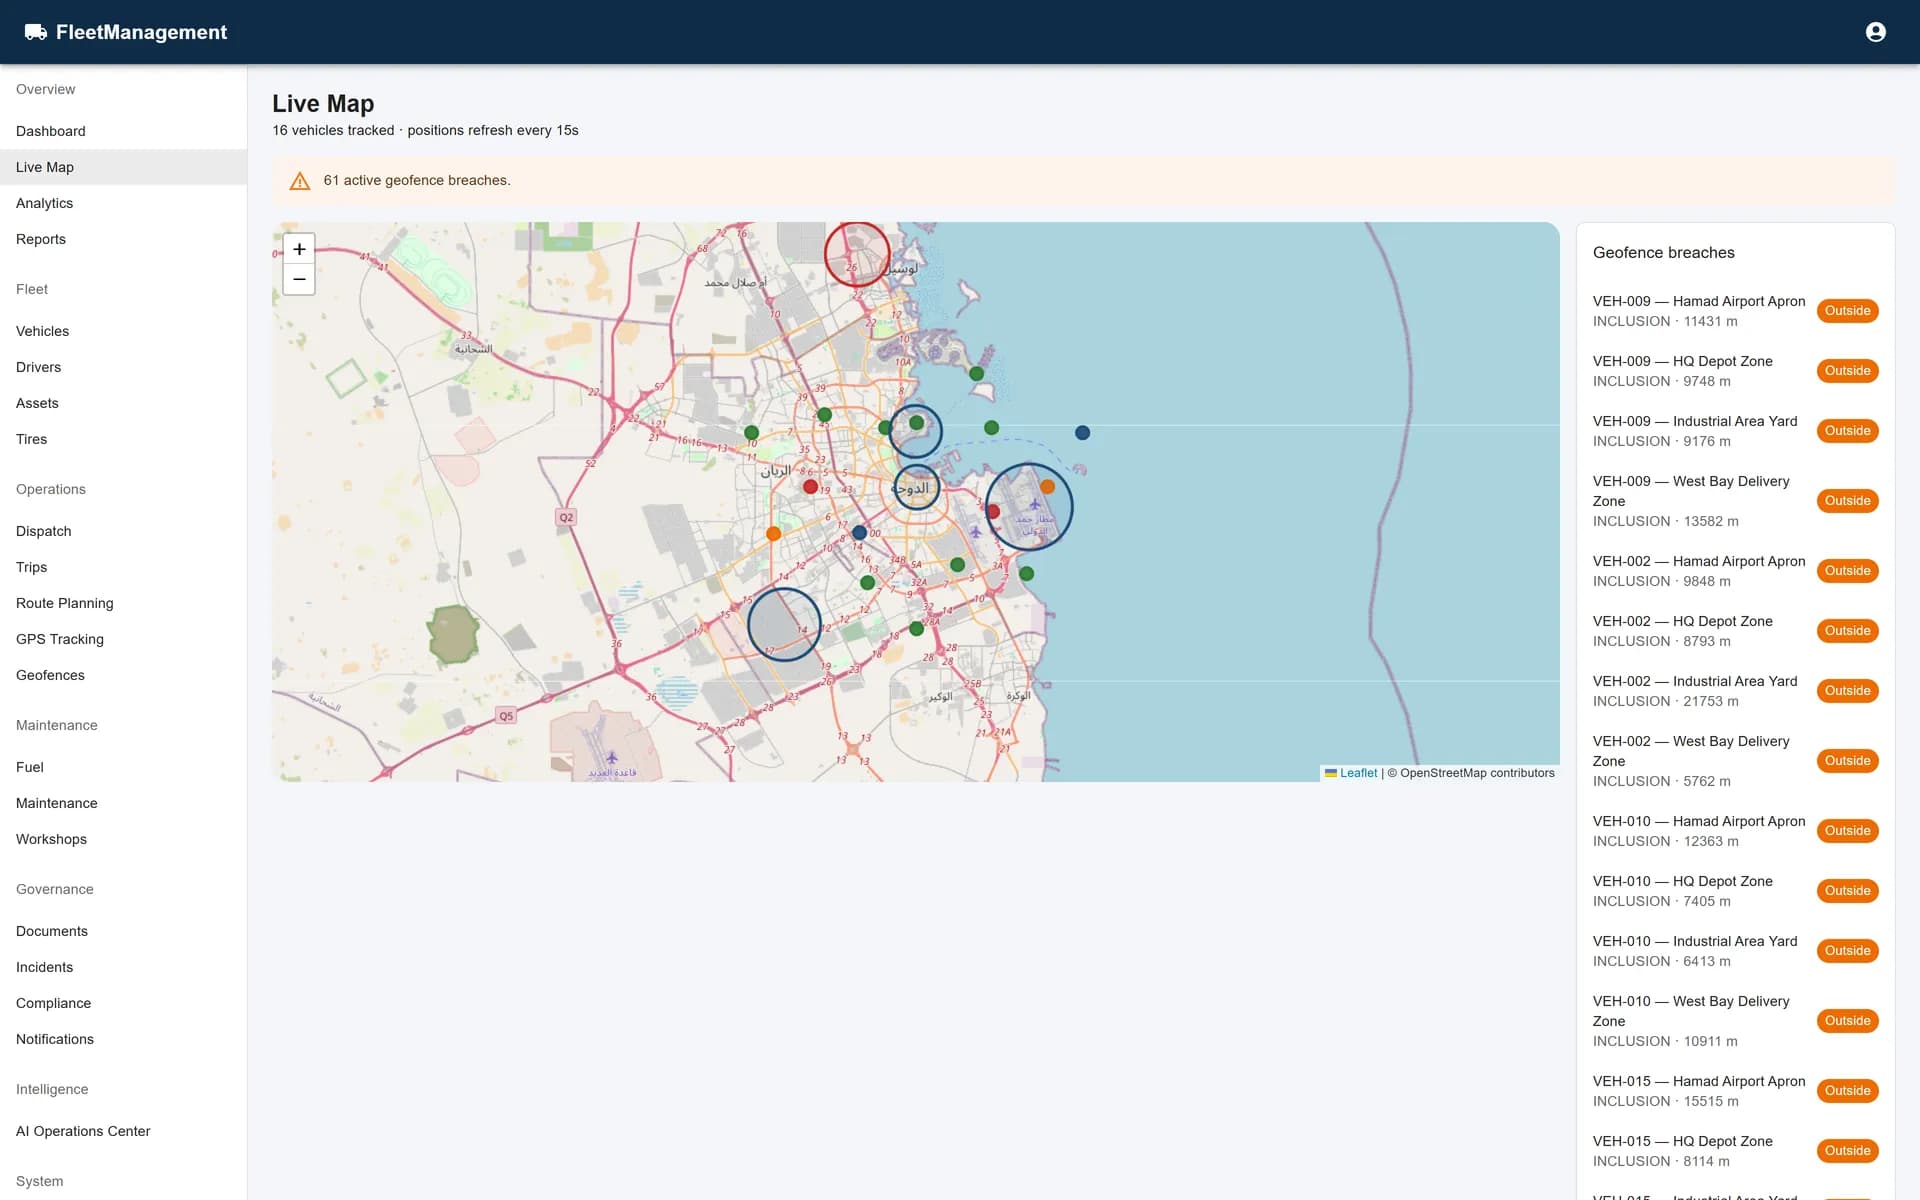Click the Geofence breaches panel heading
The height and width of the screenshot is (1200, 1920).
[x=1664, y=253]
